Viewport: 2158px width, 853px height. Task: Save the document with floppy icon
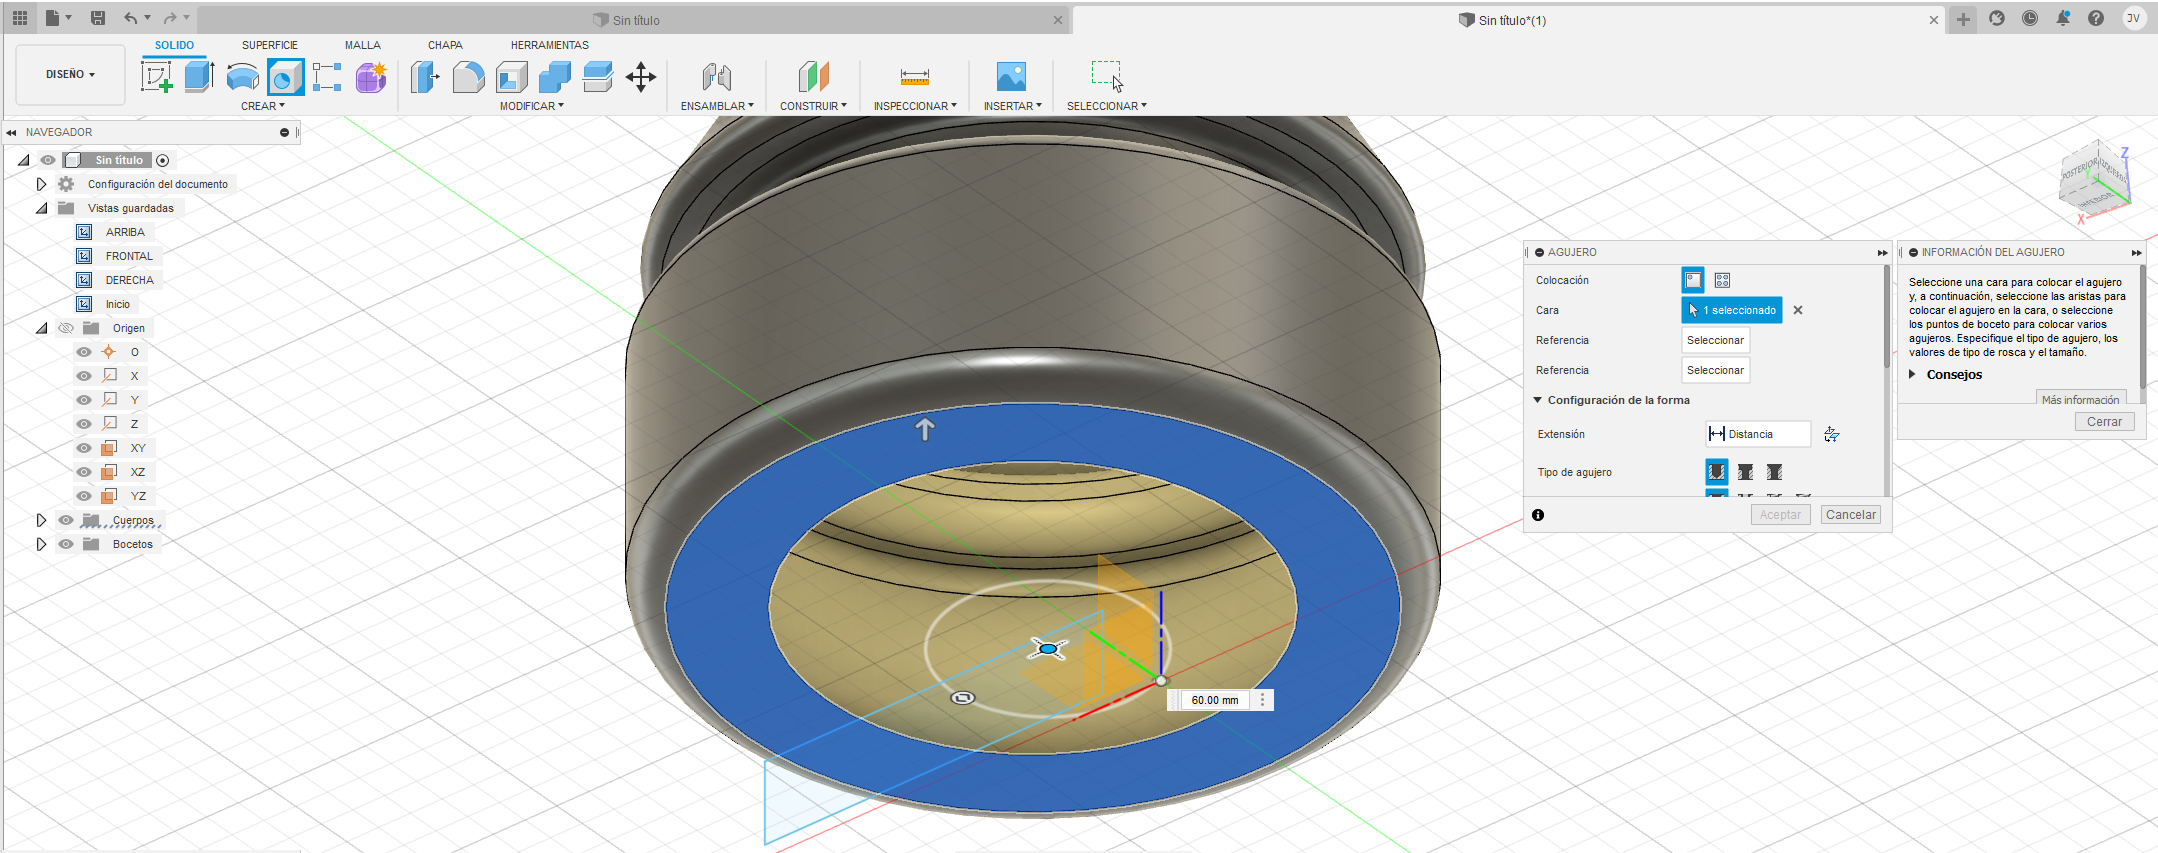pos(97,18)
